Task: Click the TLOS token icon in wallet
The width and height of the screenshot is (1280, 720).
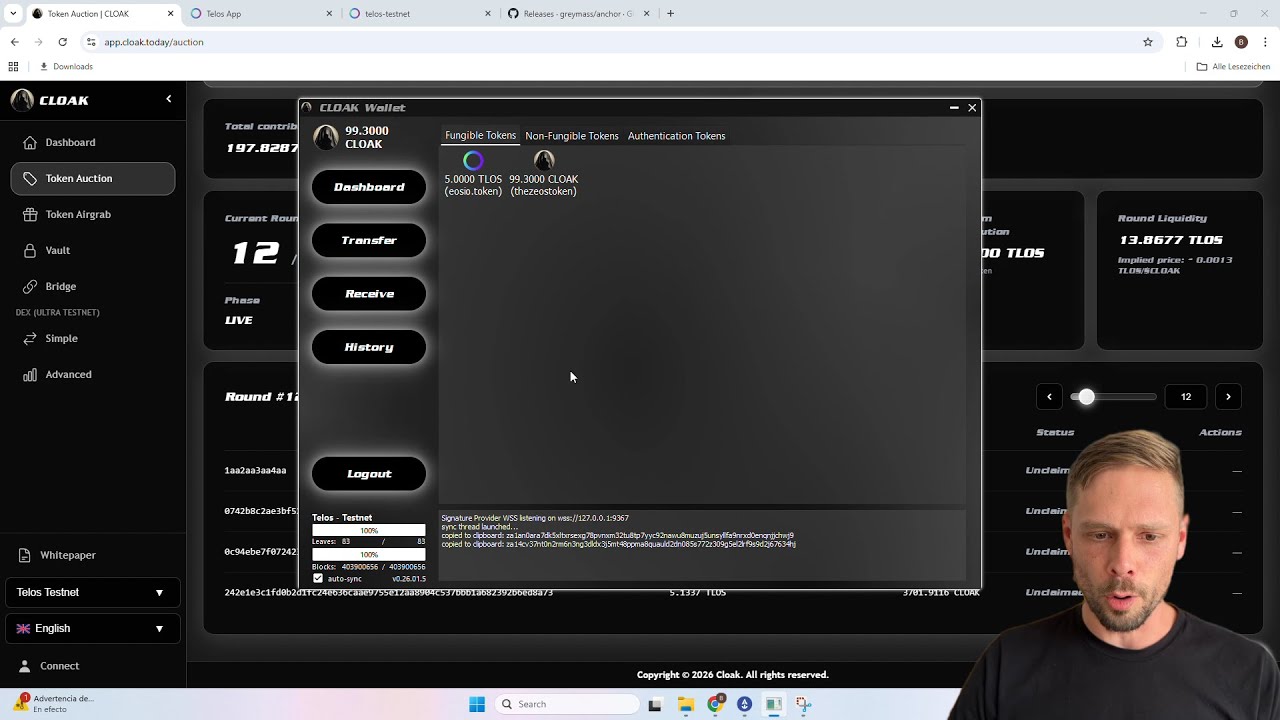Action: pyautogui.click(x=473, y=160)
